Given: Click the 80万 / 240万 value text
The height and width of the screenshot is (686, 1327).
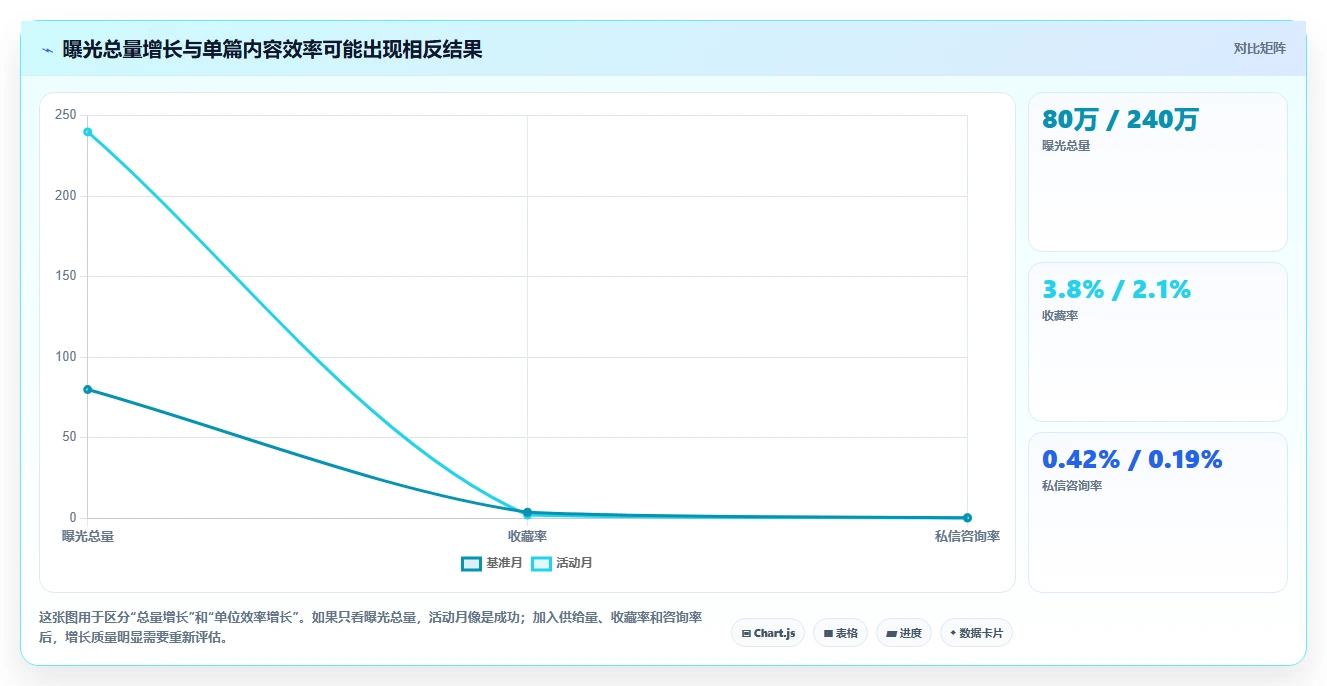Looking at the screenshot, I should pyautogui.click(x=1120, y=120).
